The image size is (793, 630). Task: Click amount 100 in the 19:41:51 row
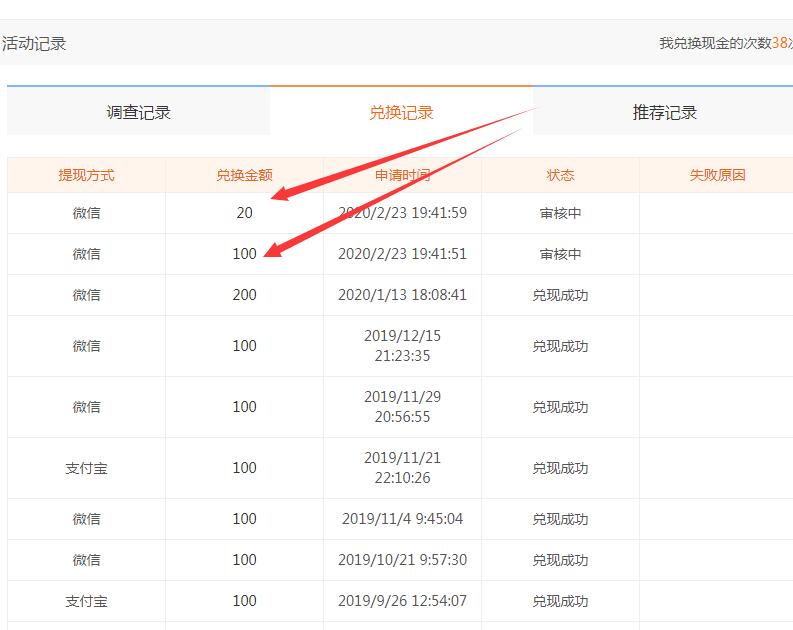pyautogui.click(x=244, y=254)
